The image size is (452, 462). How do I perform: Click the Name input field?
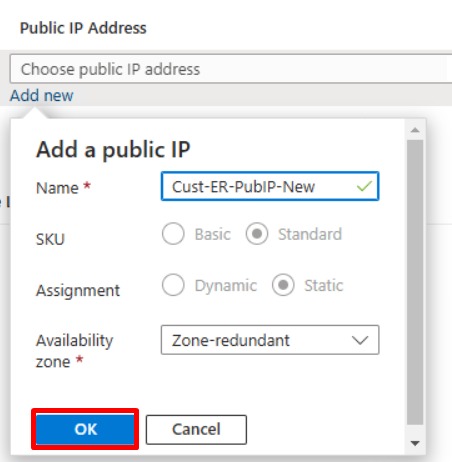click(270, 186)
